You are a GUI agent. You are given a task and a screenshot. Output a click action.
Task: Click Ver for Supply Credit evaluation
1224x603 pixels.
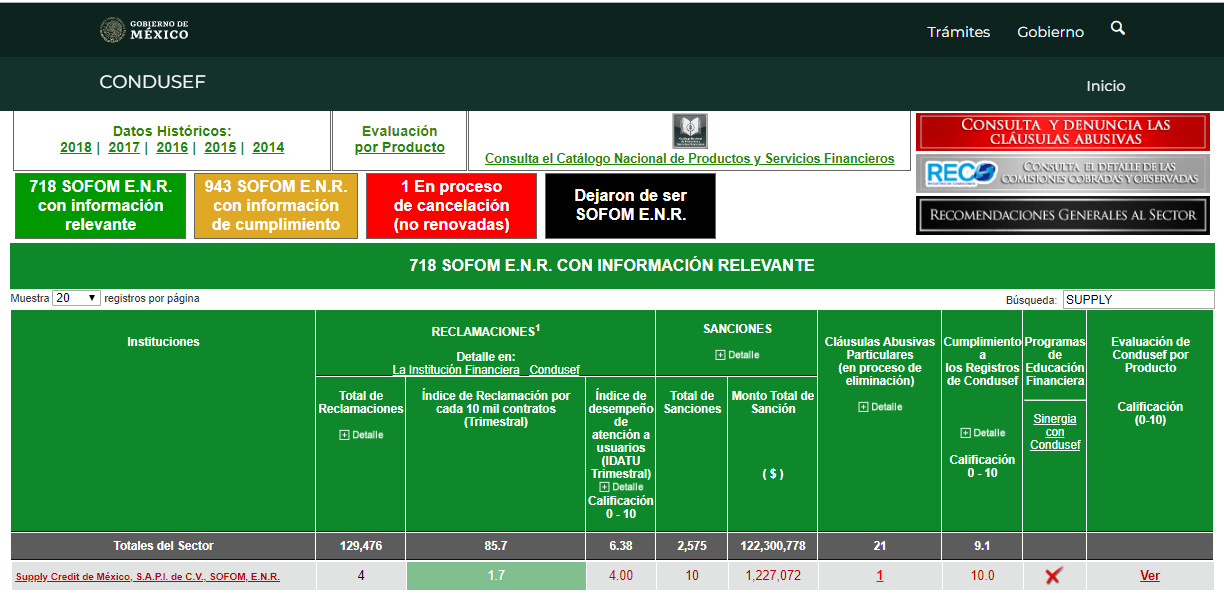(x=1150, y=576)
